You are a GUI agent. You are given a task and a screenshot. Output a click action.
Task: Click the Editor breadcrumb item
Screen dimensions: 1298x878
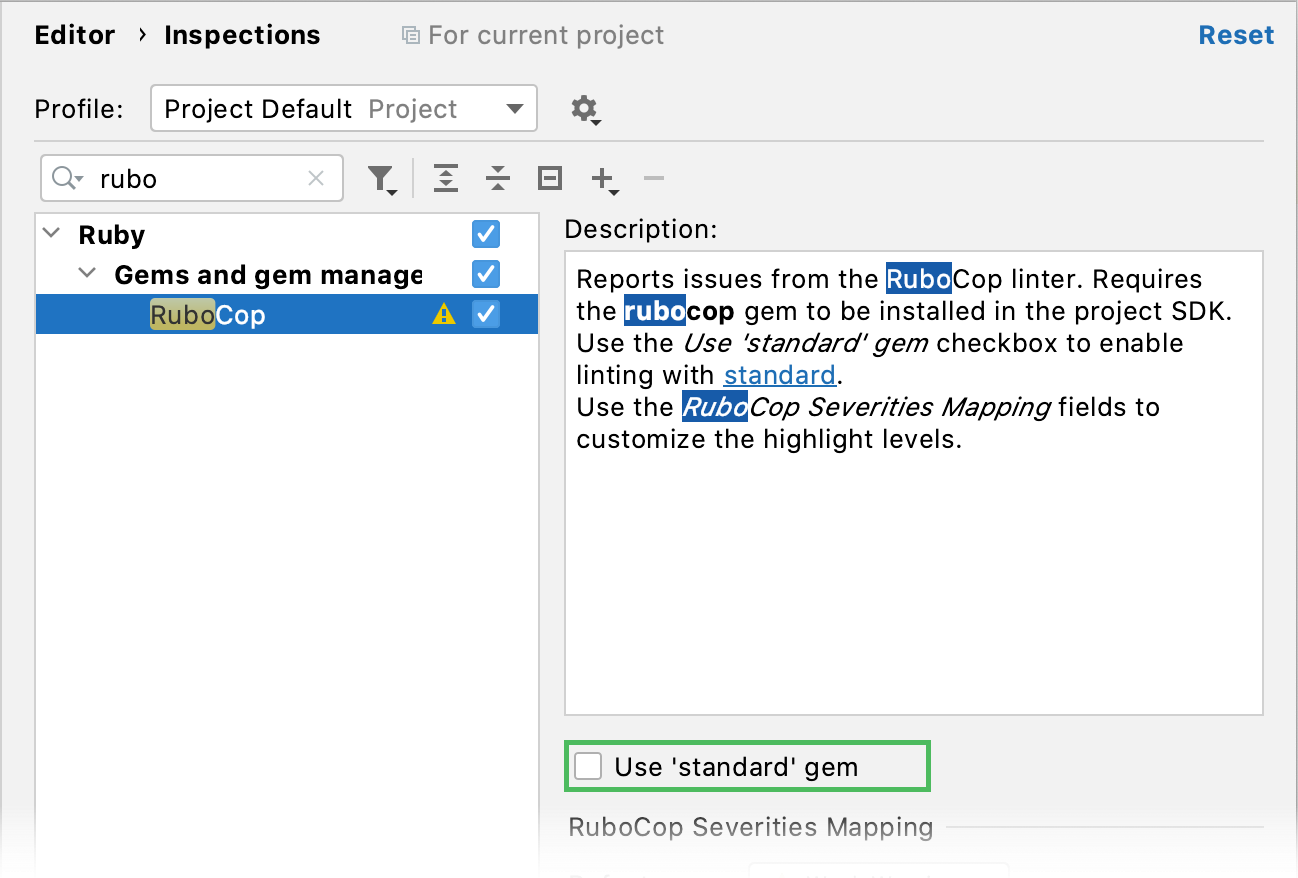[75, 35]
